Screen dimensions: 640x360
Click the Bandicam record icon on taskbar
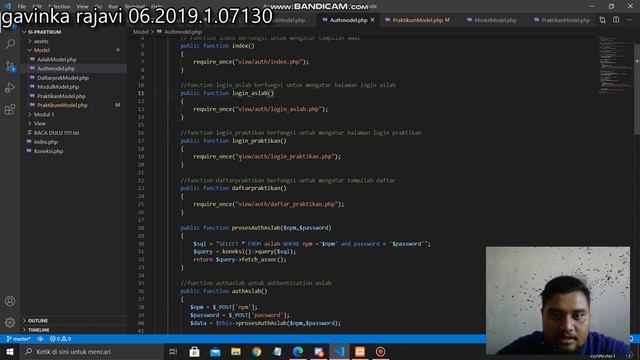[380, 351]
